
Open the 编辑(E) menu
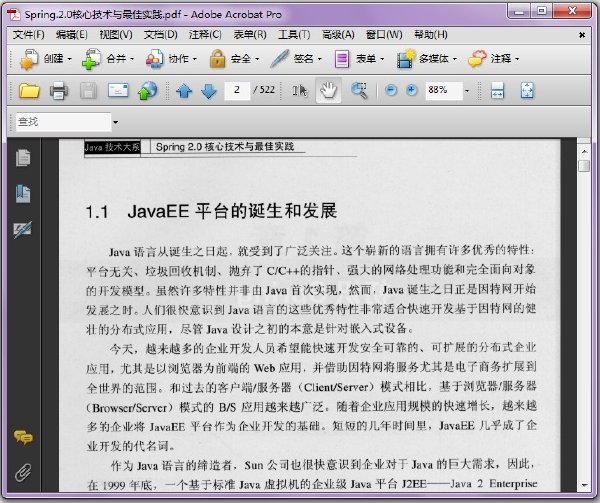72,35
